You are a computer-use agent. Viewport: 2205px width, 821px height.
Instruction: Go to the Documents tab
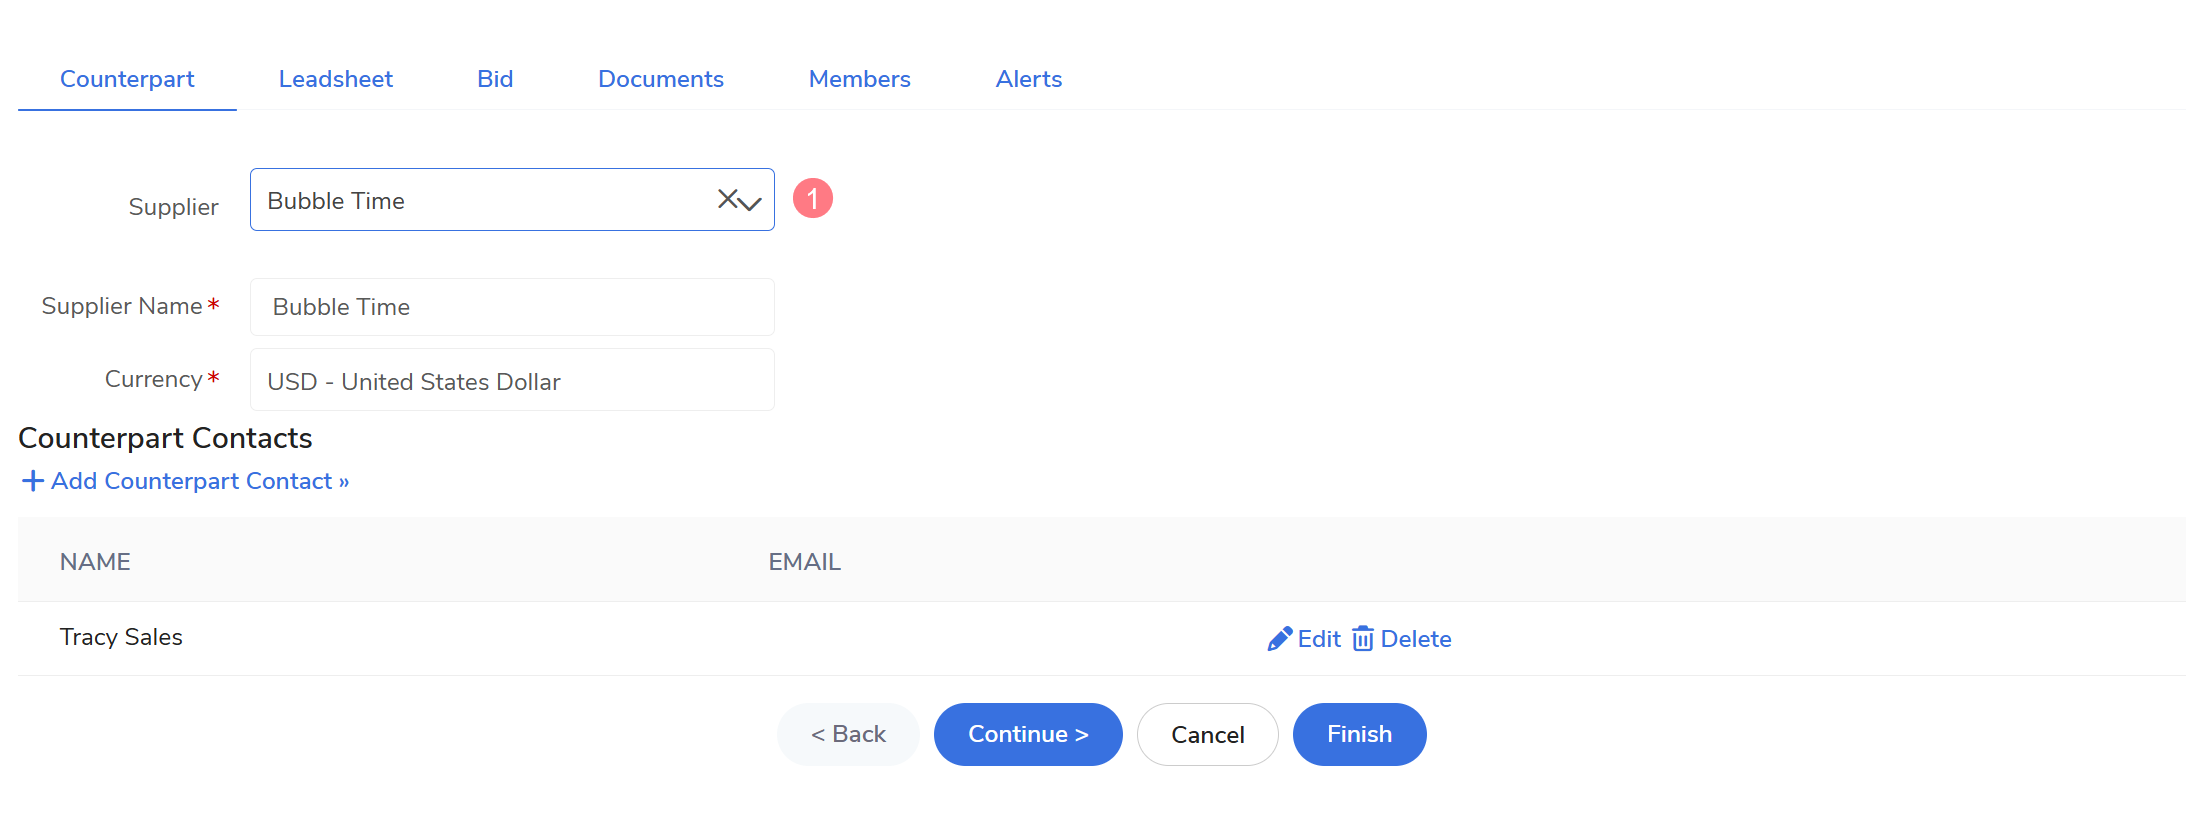click(661, 79)
